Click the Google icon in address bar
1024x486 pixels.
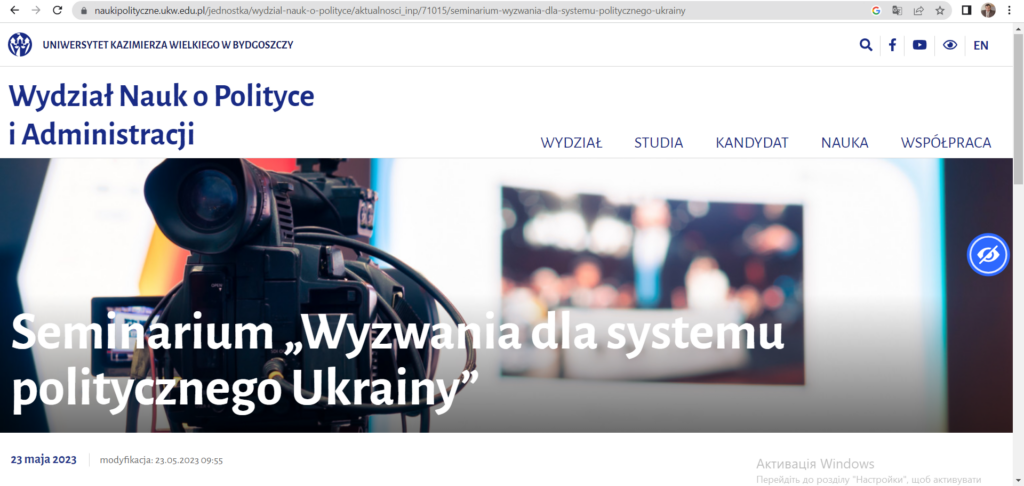(x=876, y=10)
